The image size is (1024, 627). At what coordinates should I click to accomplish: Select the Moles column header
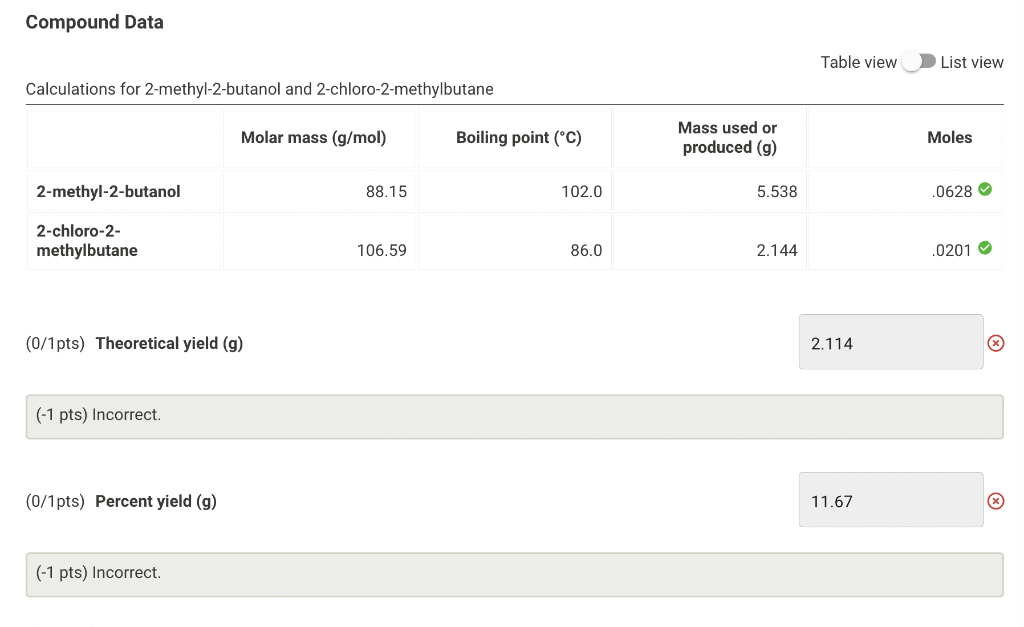[x=950, y=137]
